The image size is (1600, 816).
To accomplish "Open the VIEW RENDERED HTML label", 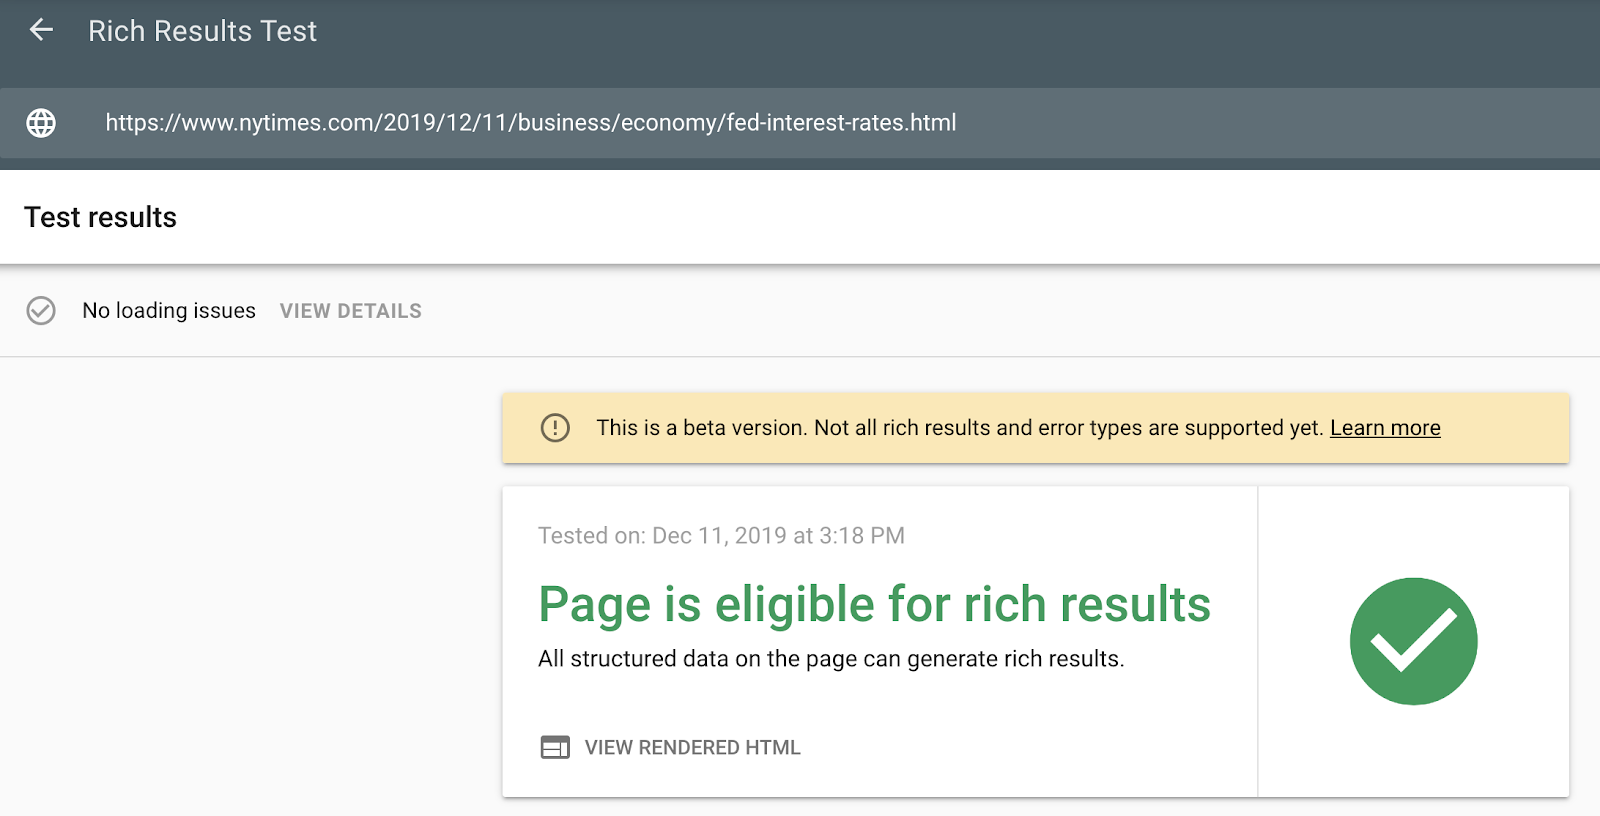I will tap(692, 748).
